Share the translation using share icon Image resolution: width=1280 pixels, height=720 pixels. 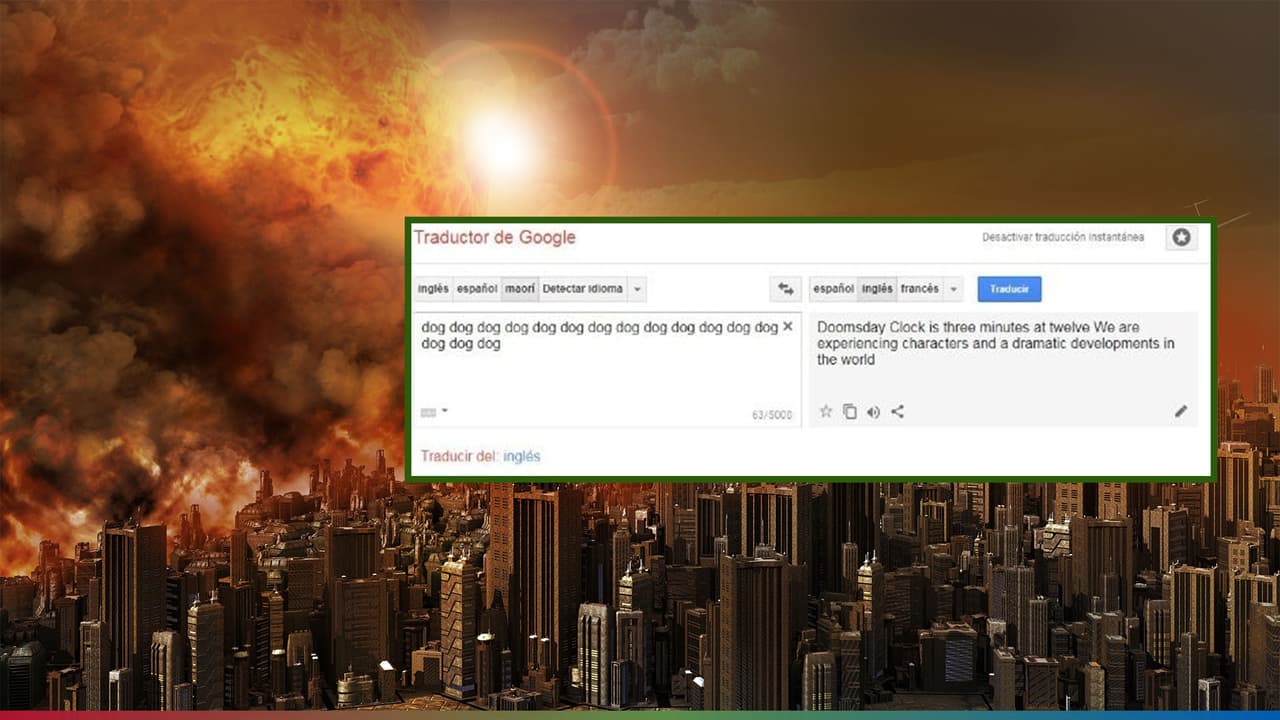(x=897, y=411)
